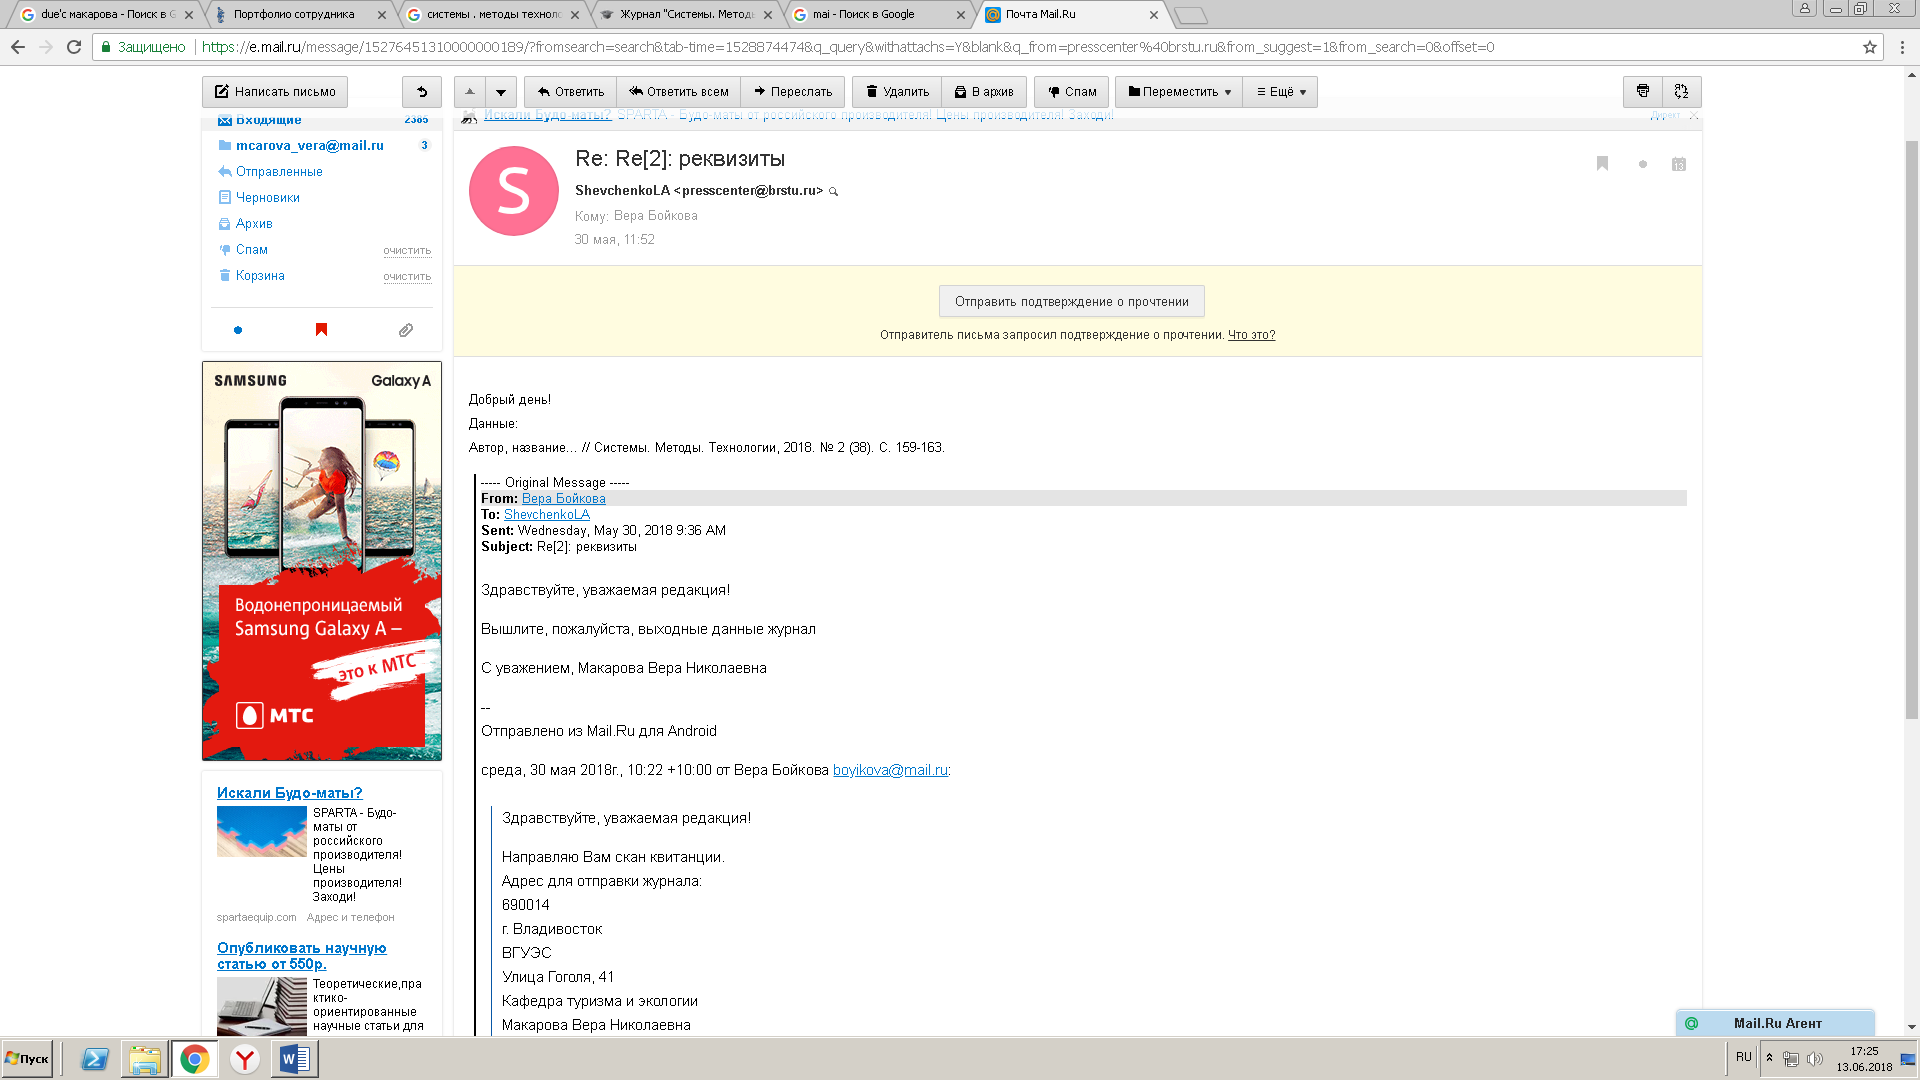Image resolution: width=1920 pixels, height=1080 pixels.
Task: Go to the previous message with the up arrow
Action: coord(470,91)
